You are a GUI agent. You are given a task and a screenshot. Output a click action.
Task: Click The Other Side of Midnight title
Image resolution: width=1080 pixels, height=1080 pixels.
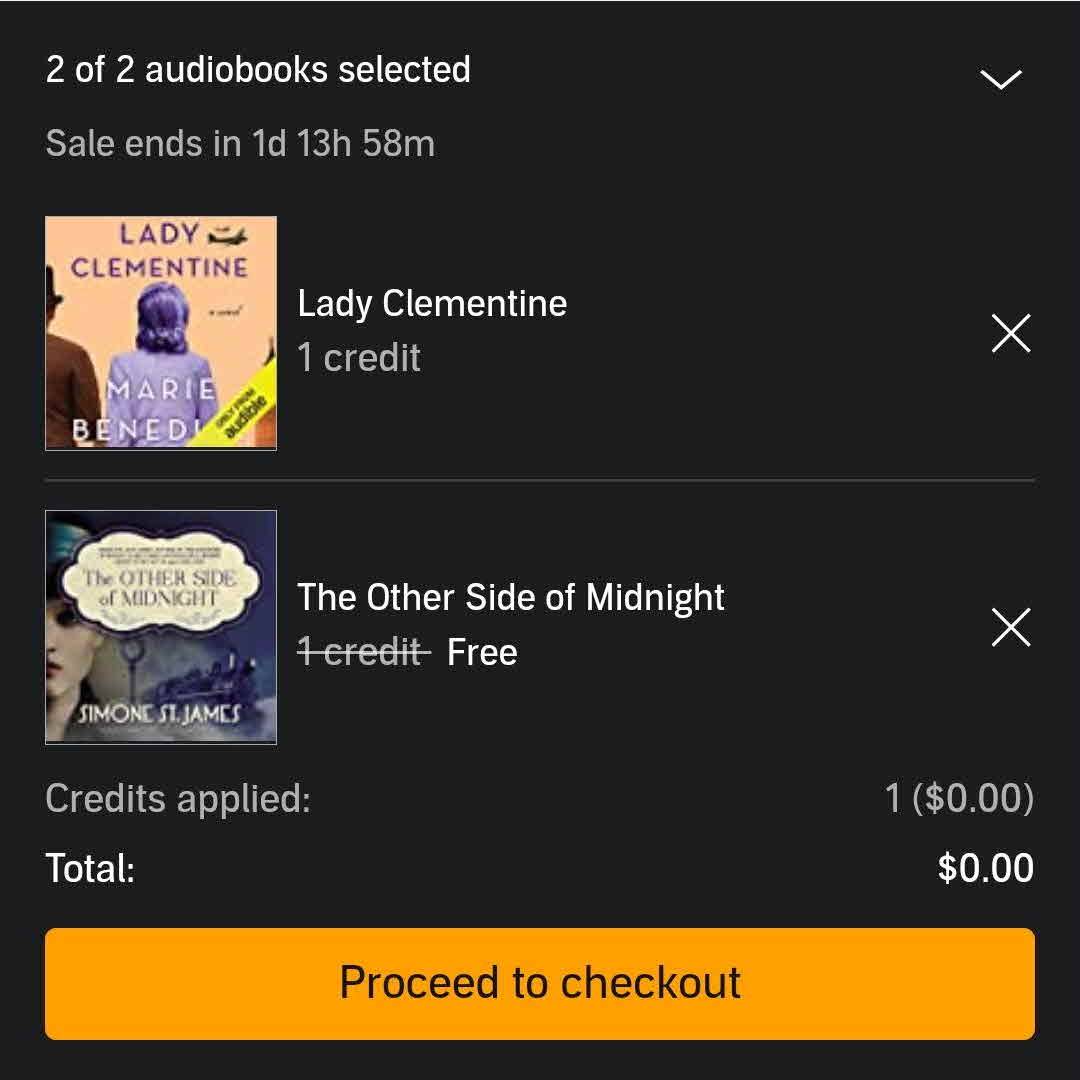coord(510,597)
